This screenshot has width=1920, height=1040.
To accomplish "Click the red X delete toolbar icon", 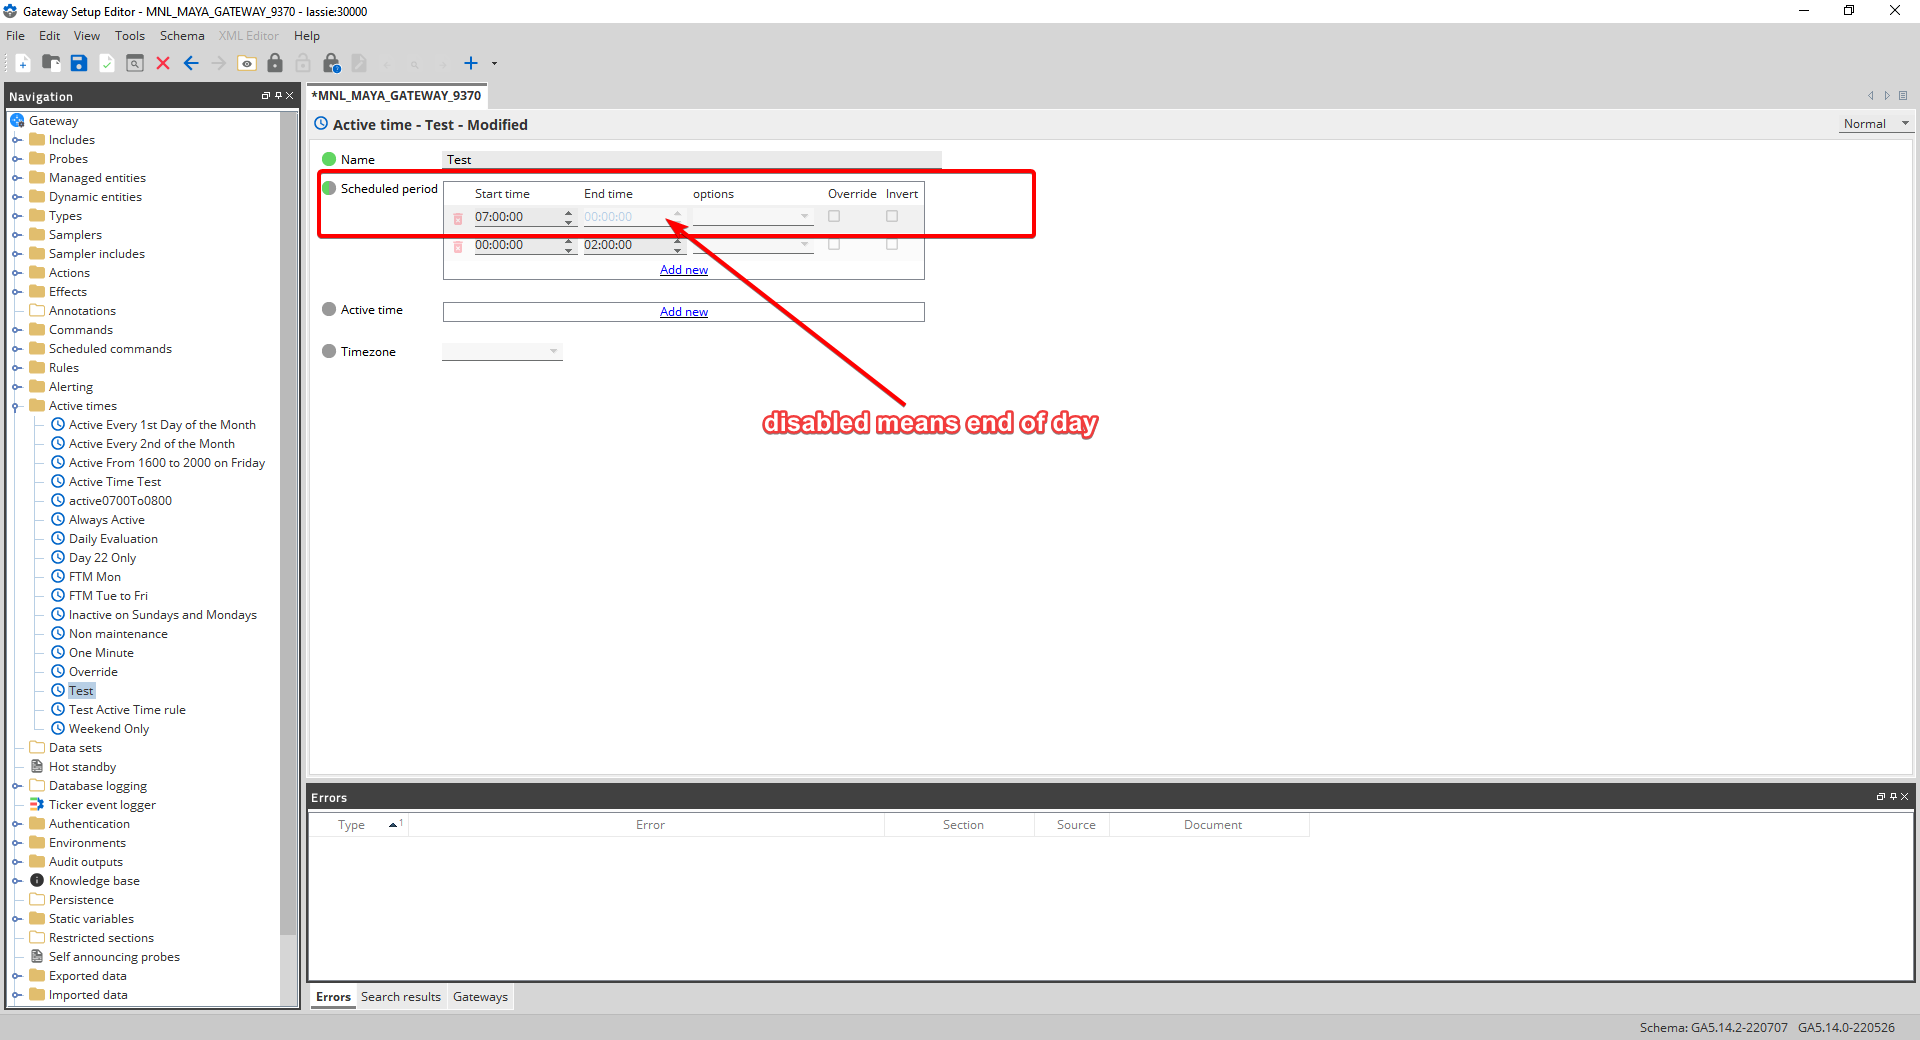I will [163, 63].
